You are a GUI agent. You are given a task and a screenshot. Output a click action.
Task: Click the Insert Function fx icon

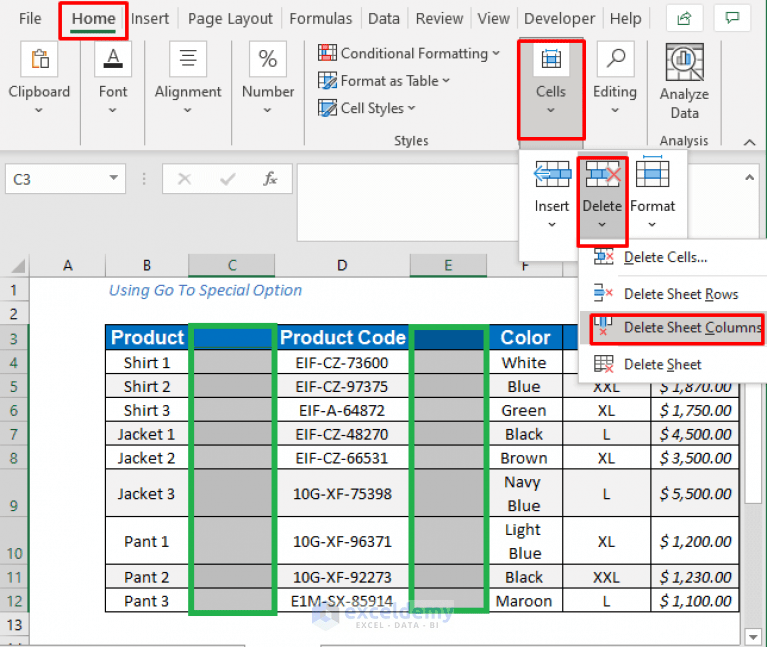point(270,179)
